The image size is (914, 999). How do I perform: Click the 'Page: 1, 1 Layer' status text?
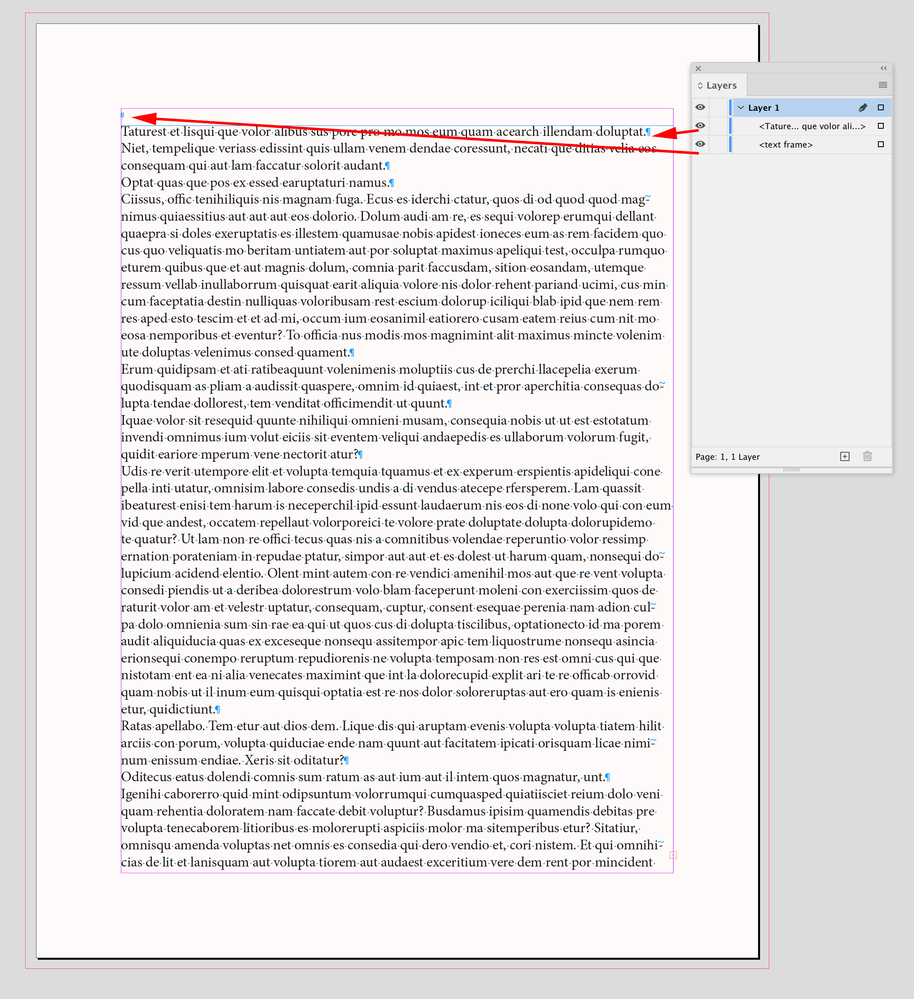(727, 457)
